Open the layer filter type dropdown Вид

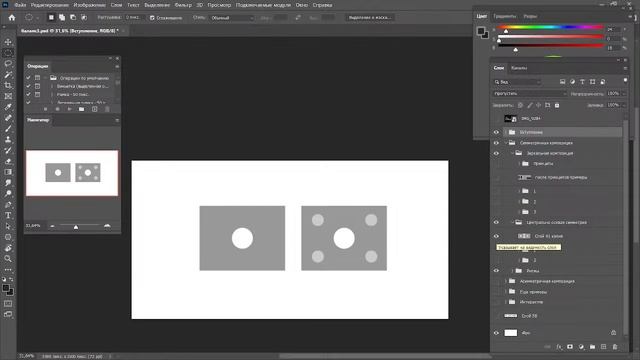pyautogui.click(x=518, y=82)
